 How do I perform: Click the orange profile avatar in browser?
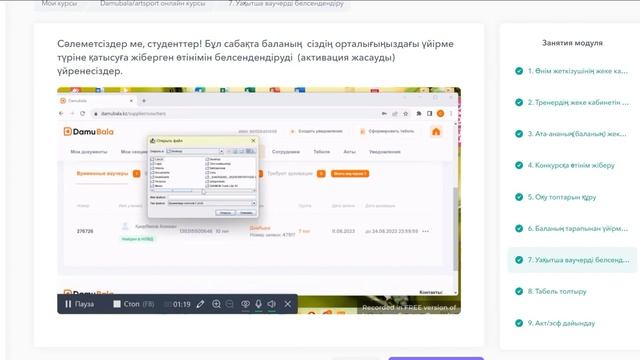(440, 113)
